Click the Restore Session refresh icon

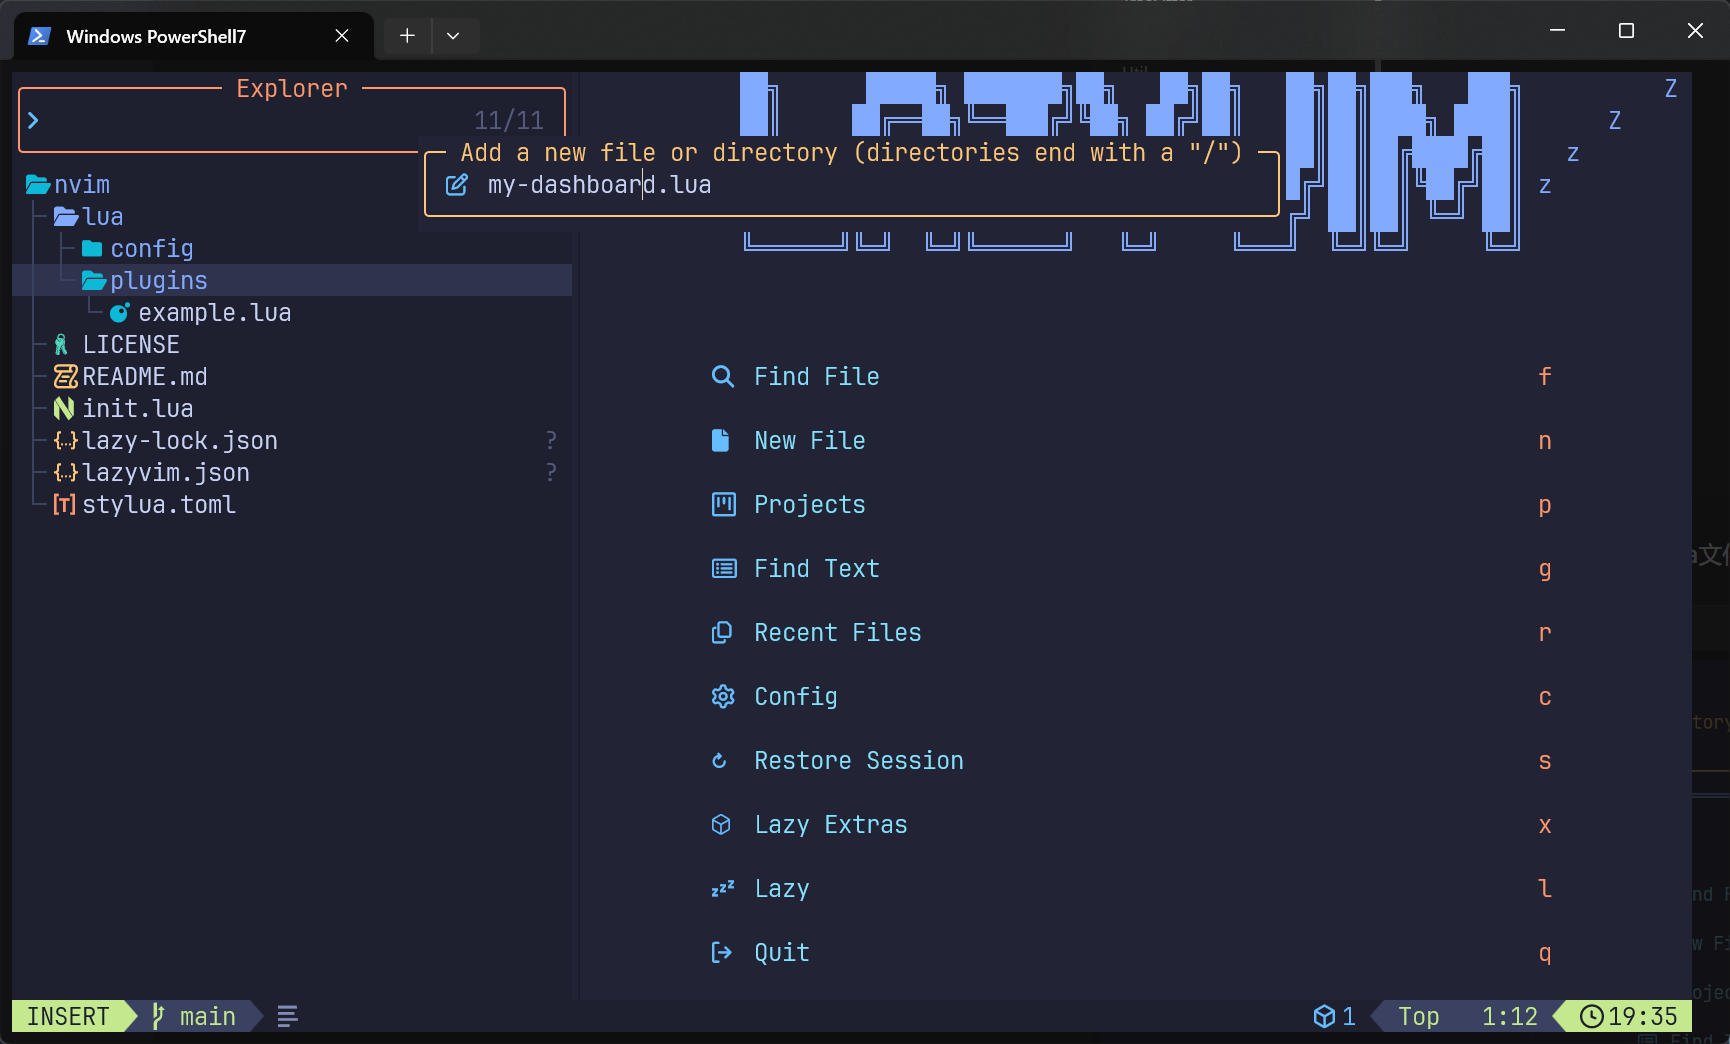pos(719,761)
